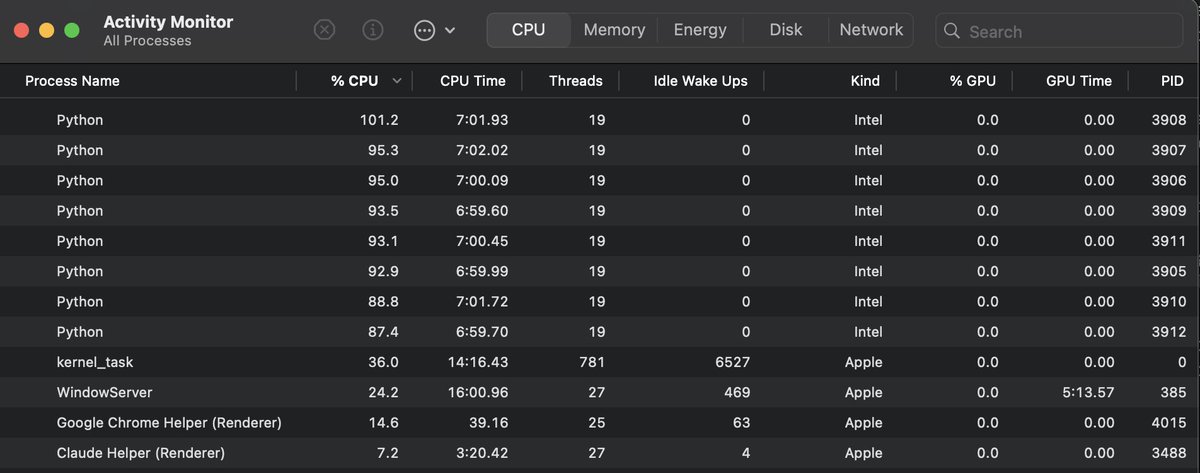Click the yellow minimize window button

46,30
